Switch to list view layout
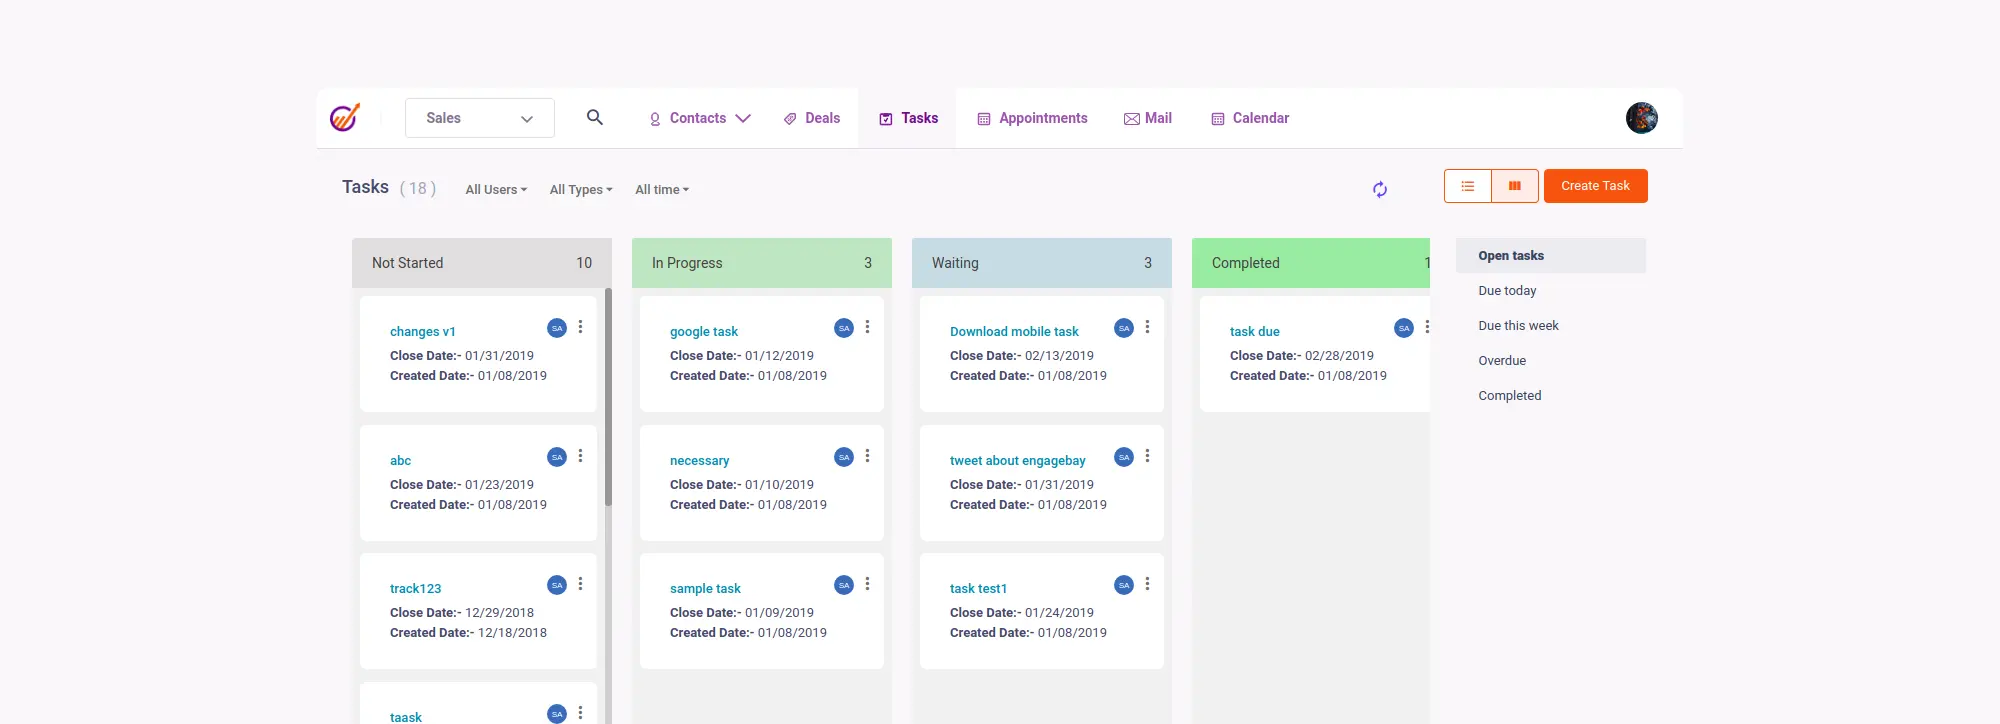Viewport: 2000px width, 724px height. click(x=1467, y=186)
